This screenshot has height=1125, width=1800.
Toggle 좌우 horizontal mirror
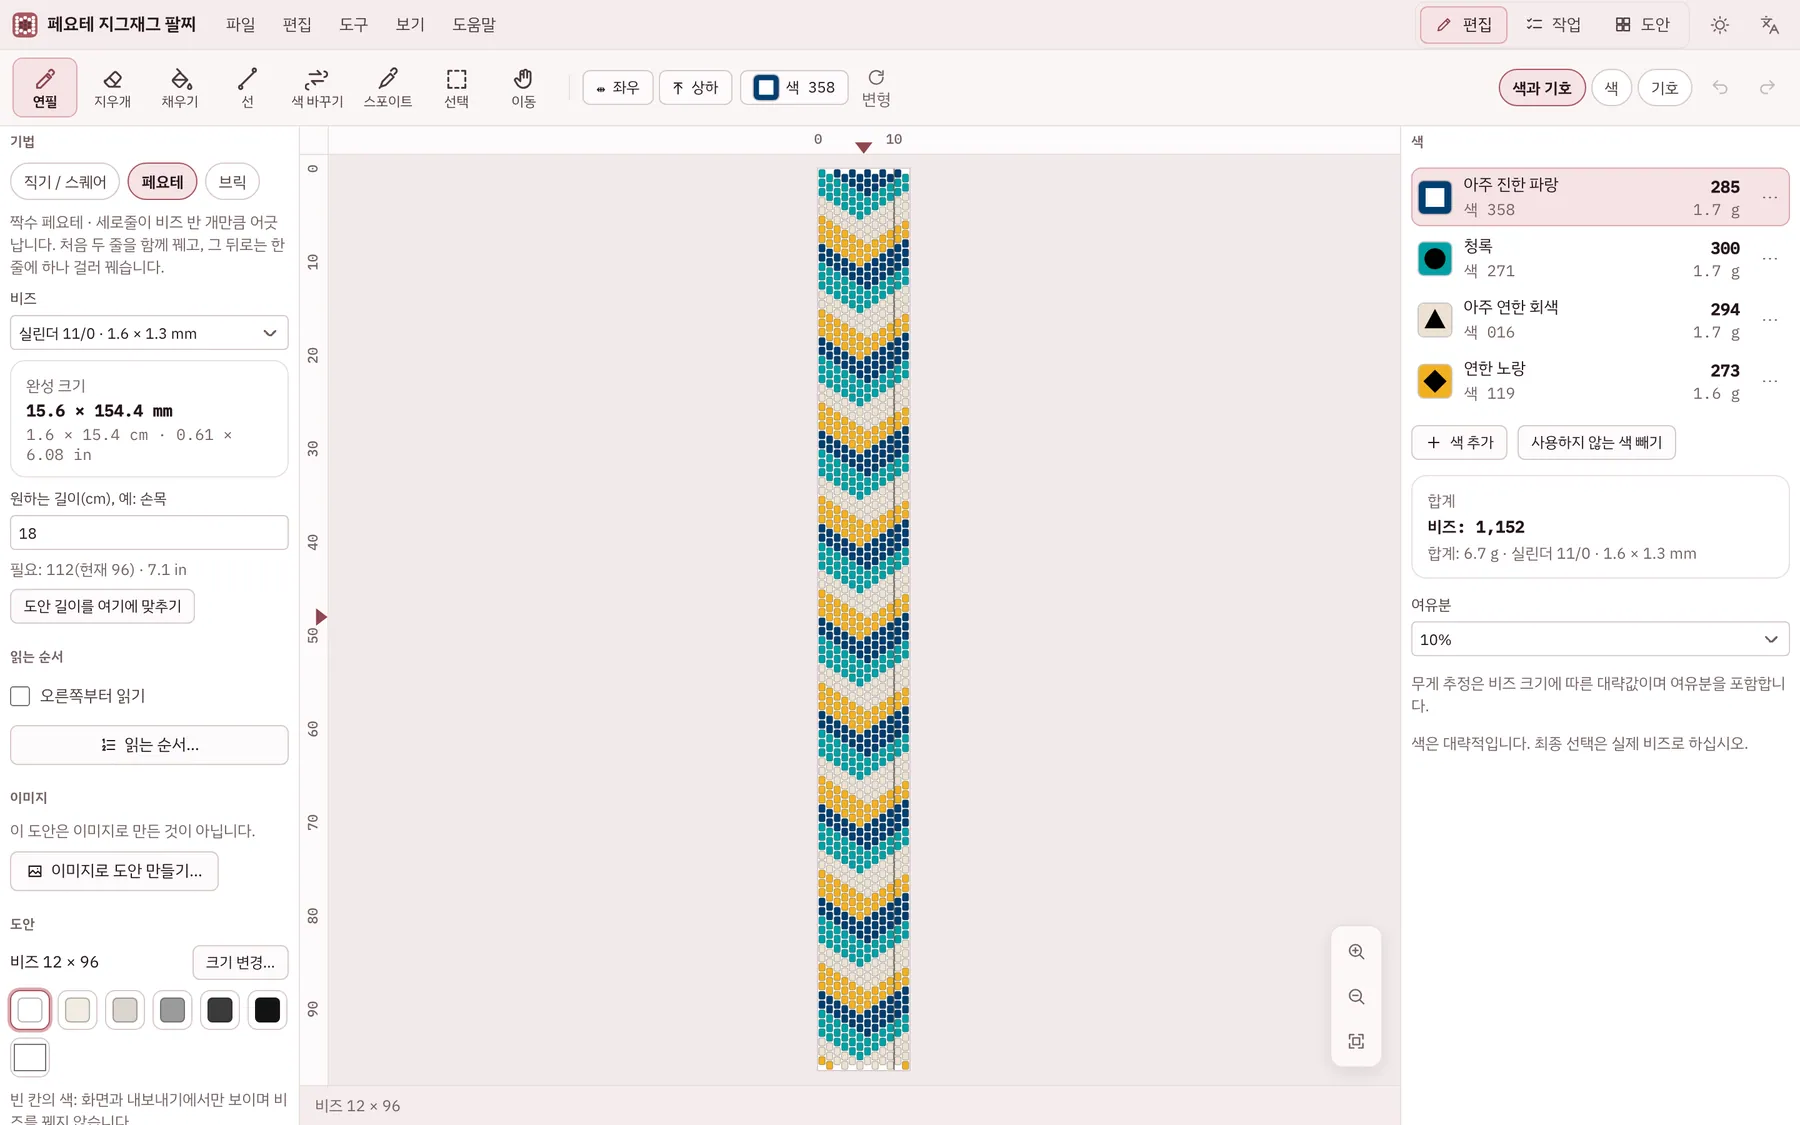click(x=617, y=88)
